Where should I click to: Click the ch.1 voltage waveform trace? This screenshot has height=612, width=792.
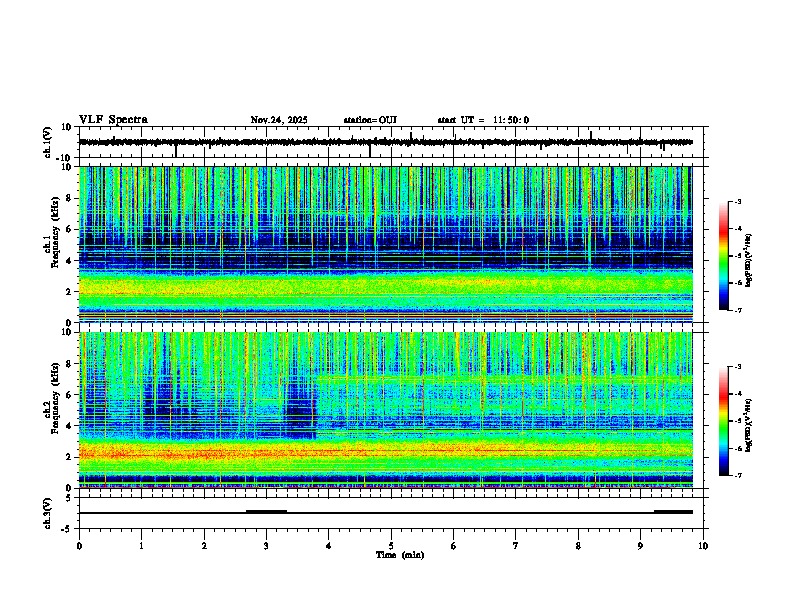tap(386, 142)
